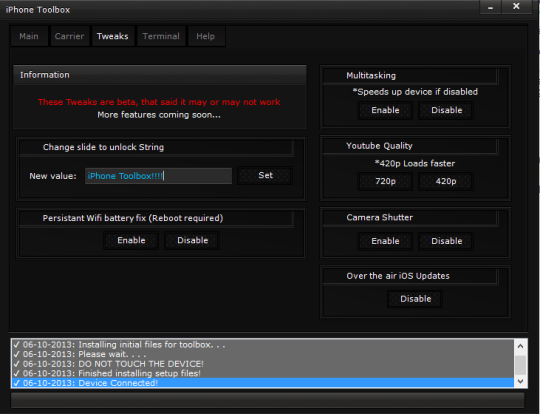Go to the Help tab
This screenshot has width=540, height=414.
point(206,36)
